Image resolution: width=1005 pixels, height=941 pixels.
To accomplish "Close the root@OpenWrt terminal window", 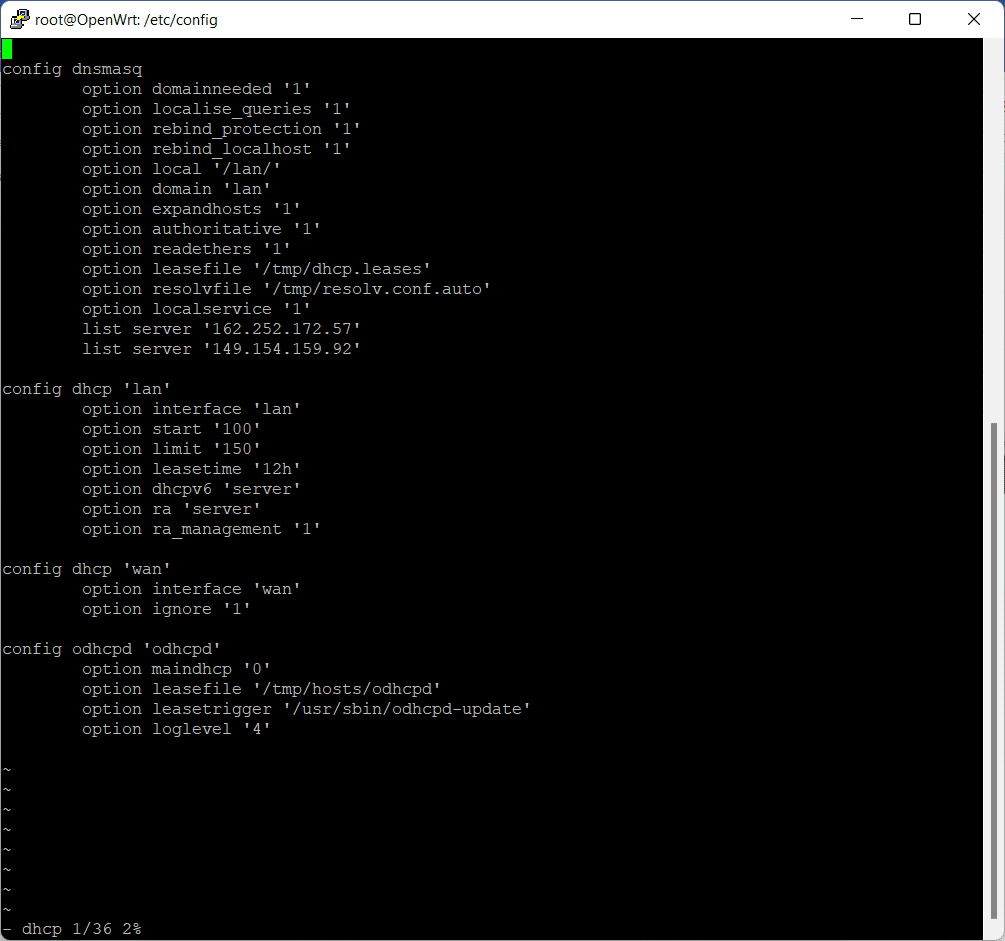I will coord(974,19).
